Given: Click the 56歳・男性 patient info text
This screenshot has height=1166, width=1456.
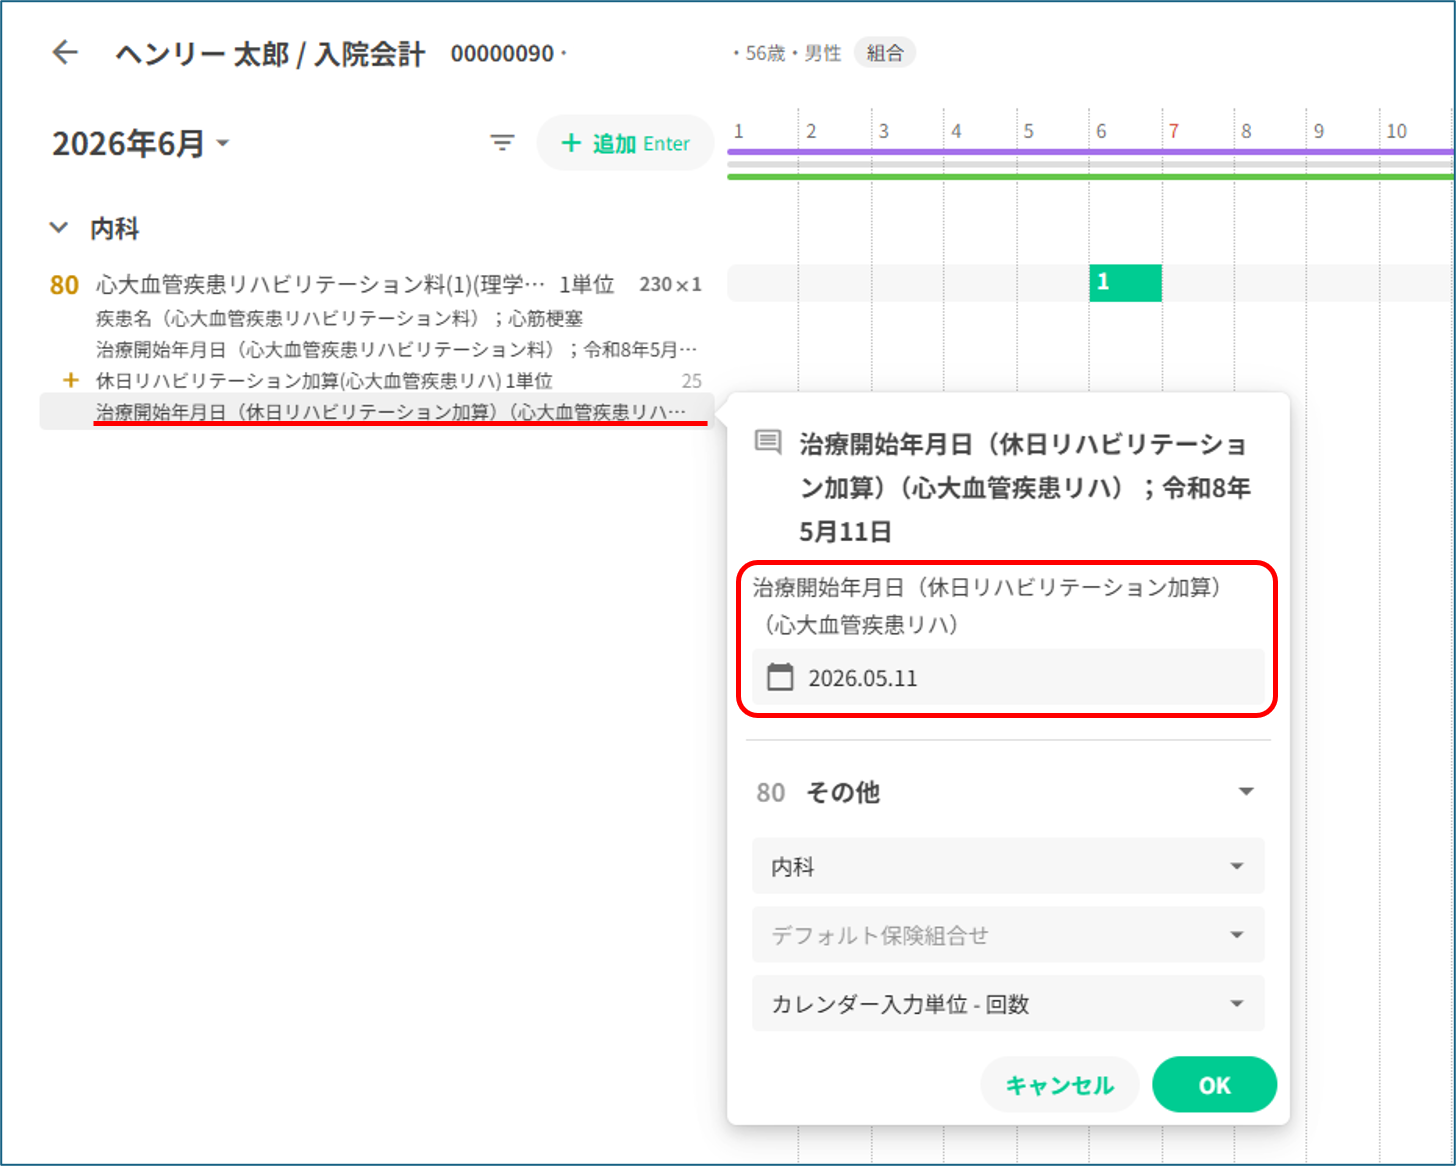Looking at the screenshot, I should click(794, 54).
